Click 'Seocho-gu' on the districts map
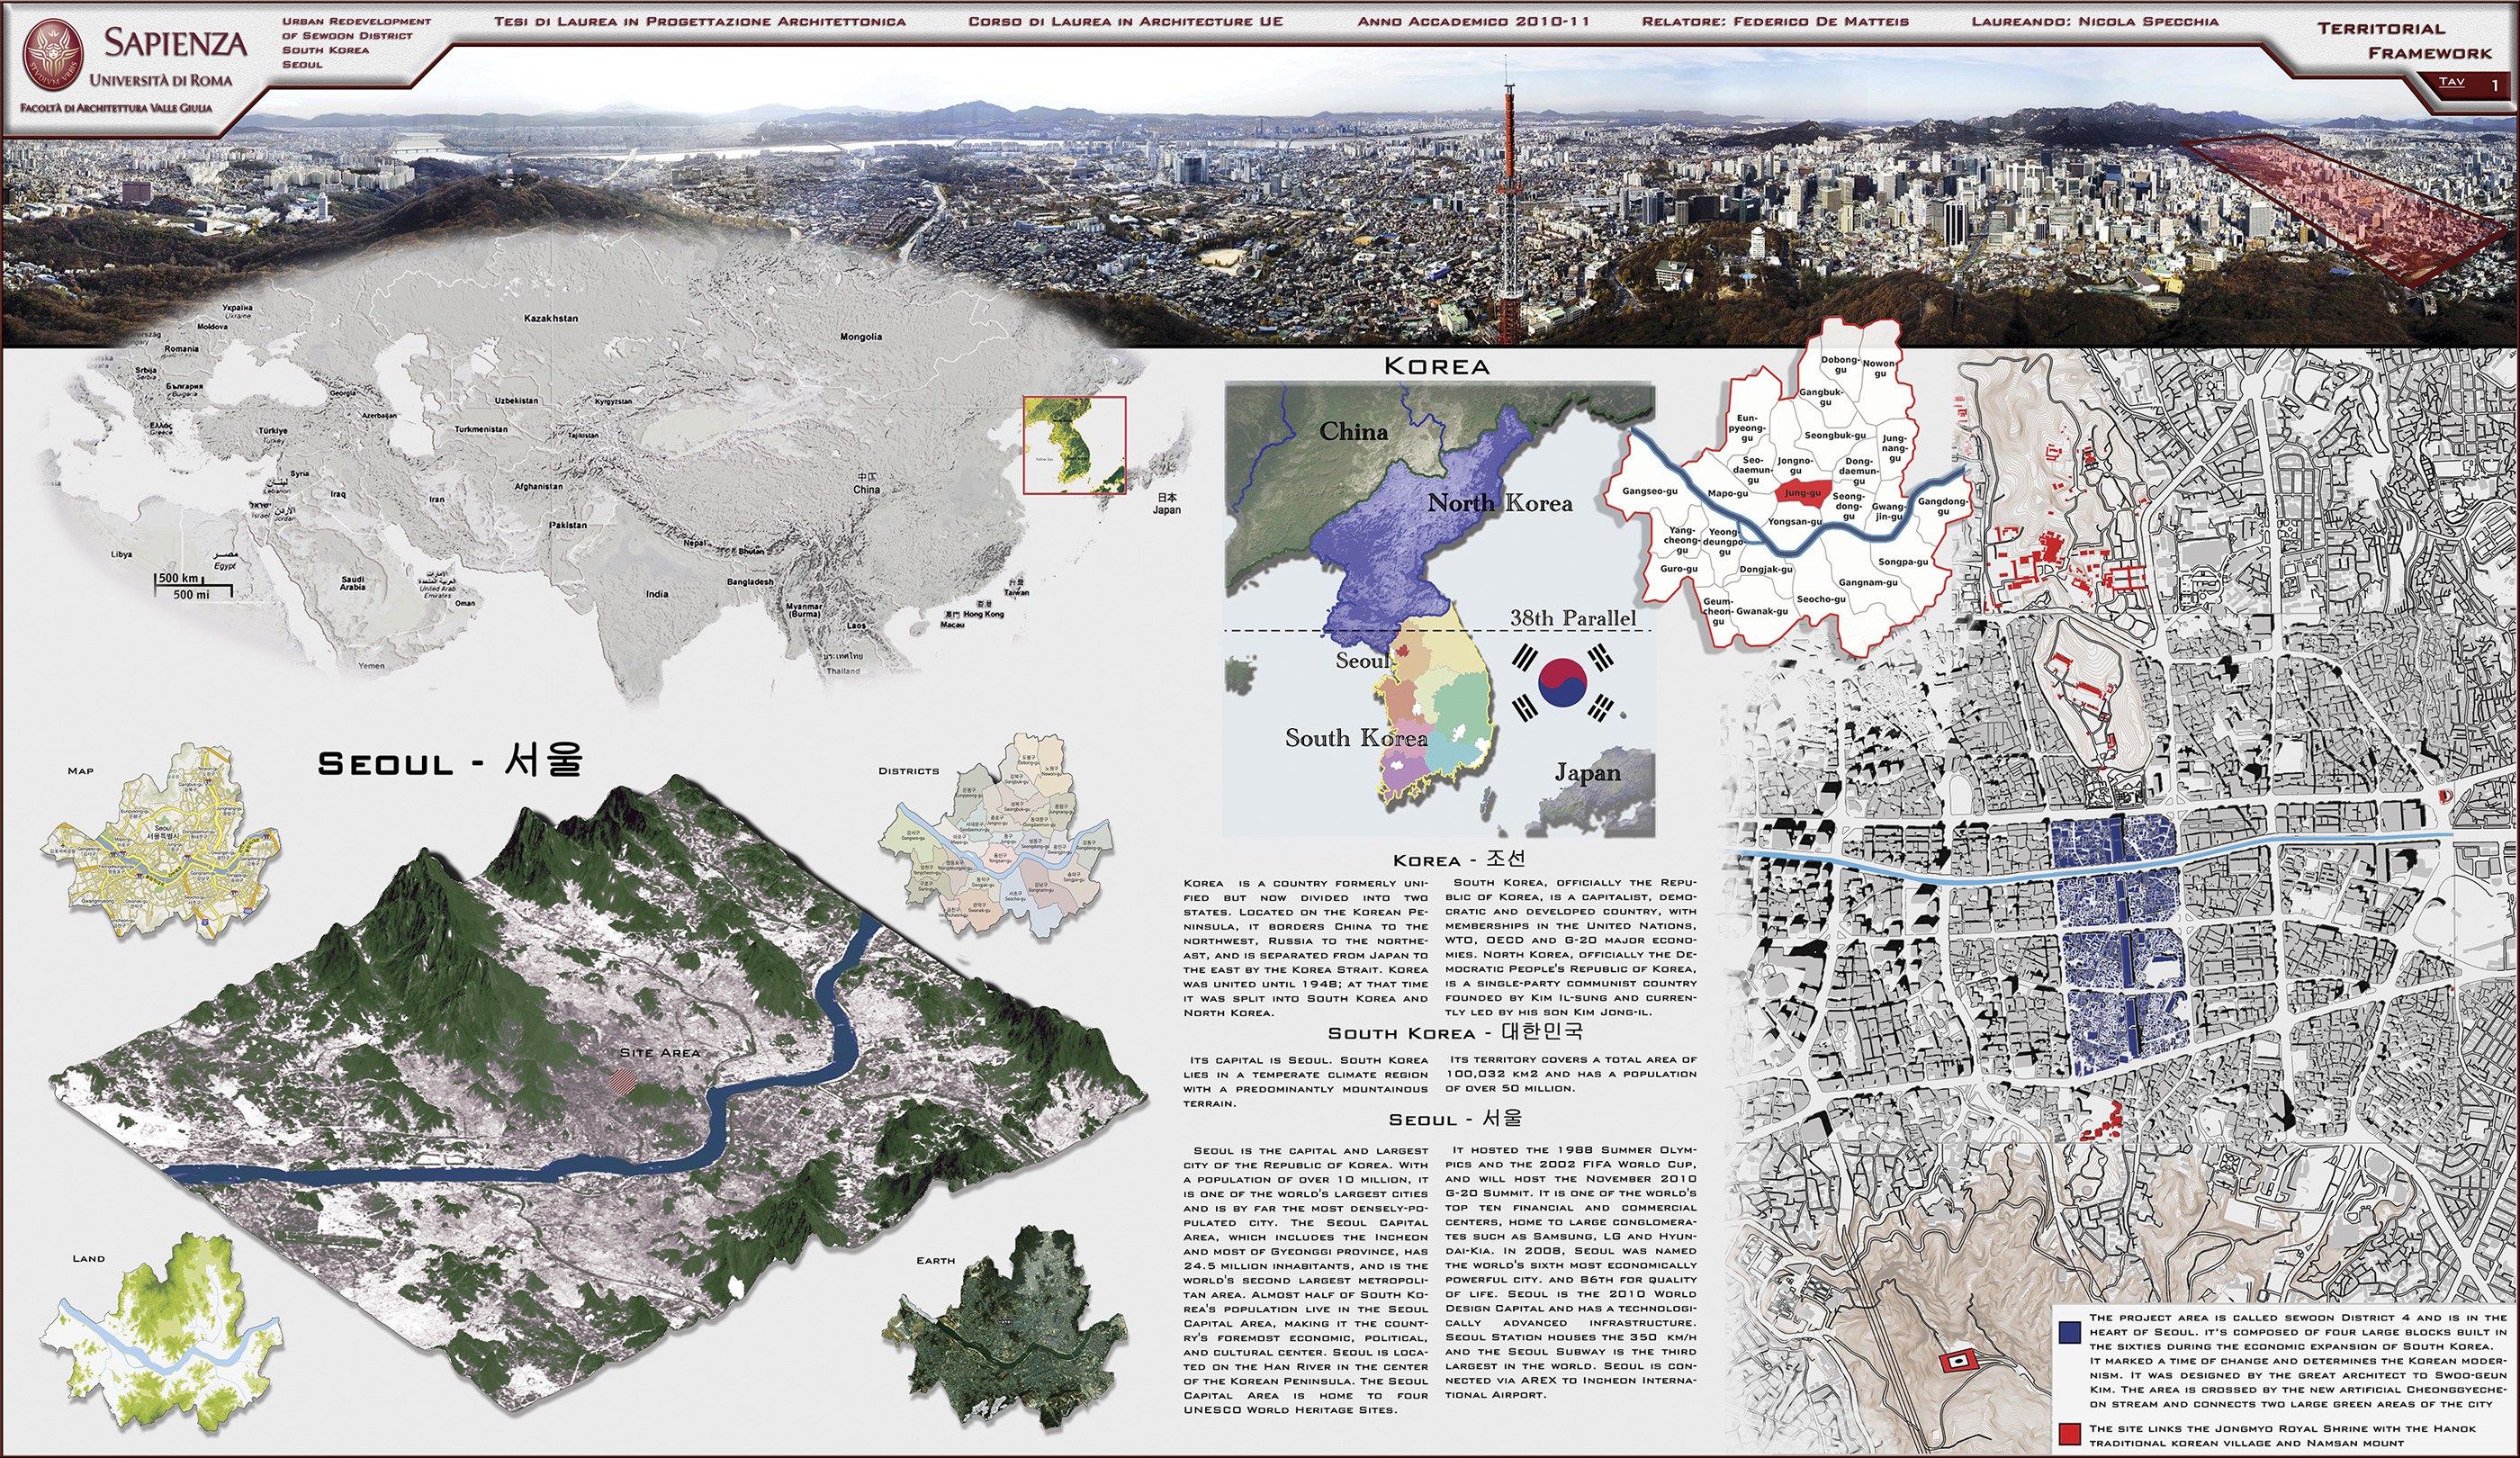 tap(1821, 599)
